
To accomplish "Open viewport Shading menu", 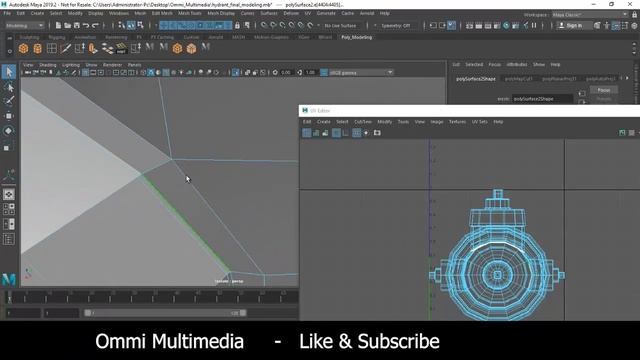I will coord(47,65).
